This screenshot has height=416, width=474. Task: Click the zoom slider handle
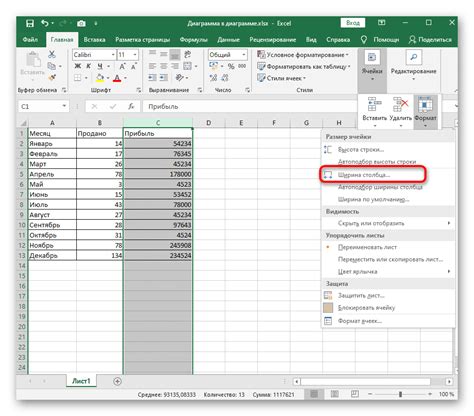point(400,394)
